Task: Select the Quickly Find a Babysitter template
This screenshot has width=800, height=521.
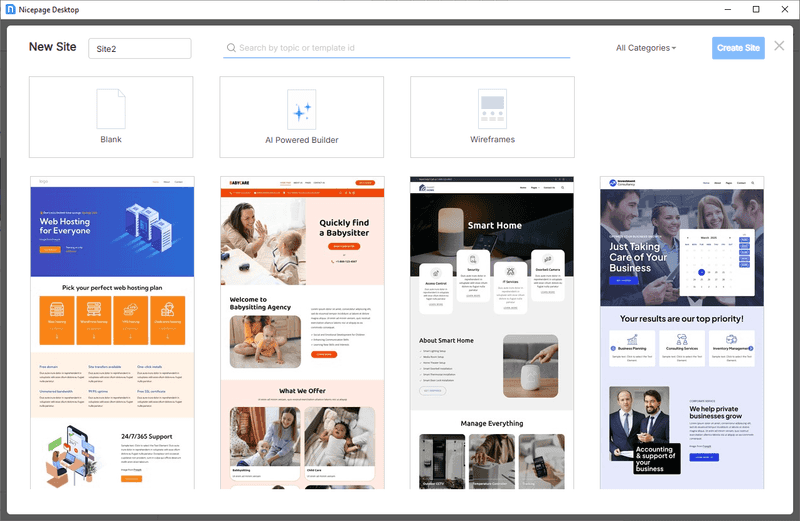Action: coord(303,333)
